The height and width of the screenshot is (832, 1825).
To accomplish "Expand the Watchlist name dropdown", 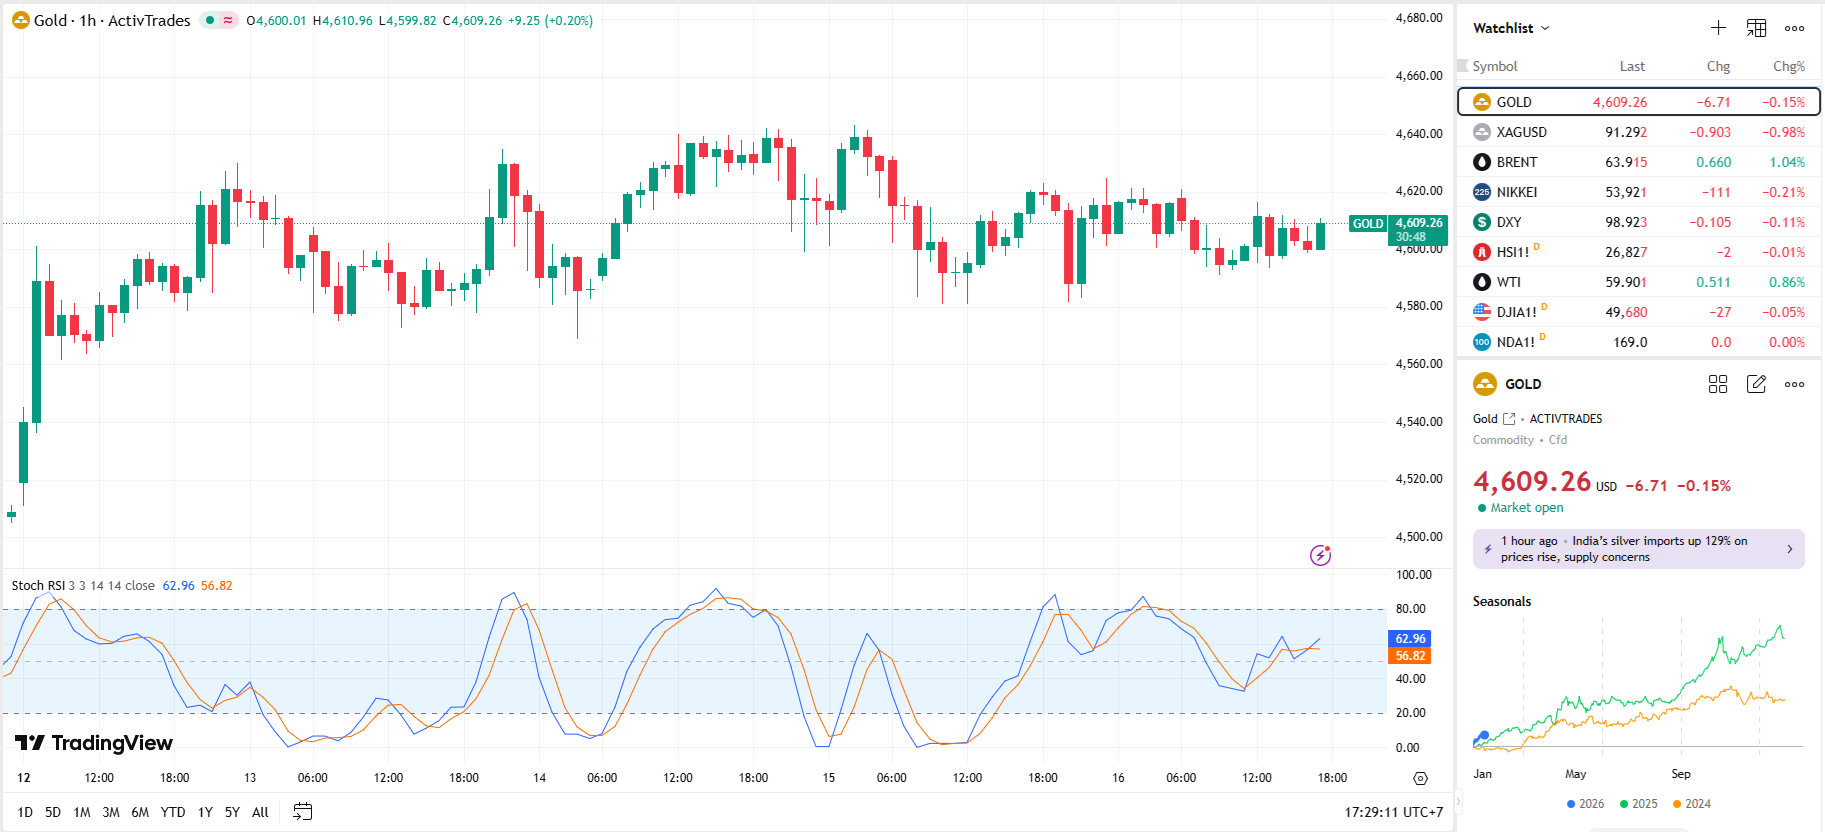I will (1511, 28).
